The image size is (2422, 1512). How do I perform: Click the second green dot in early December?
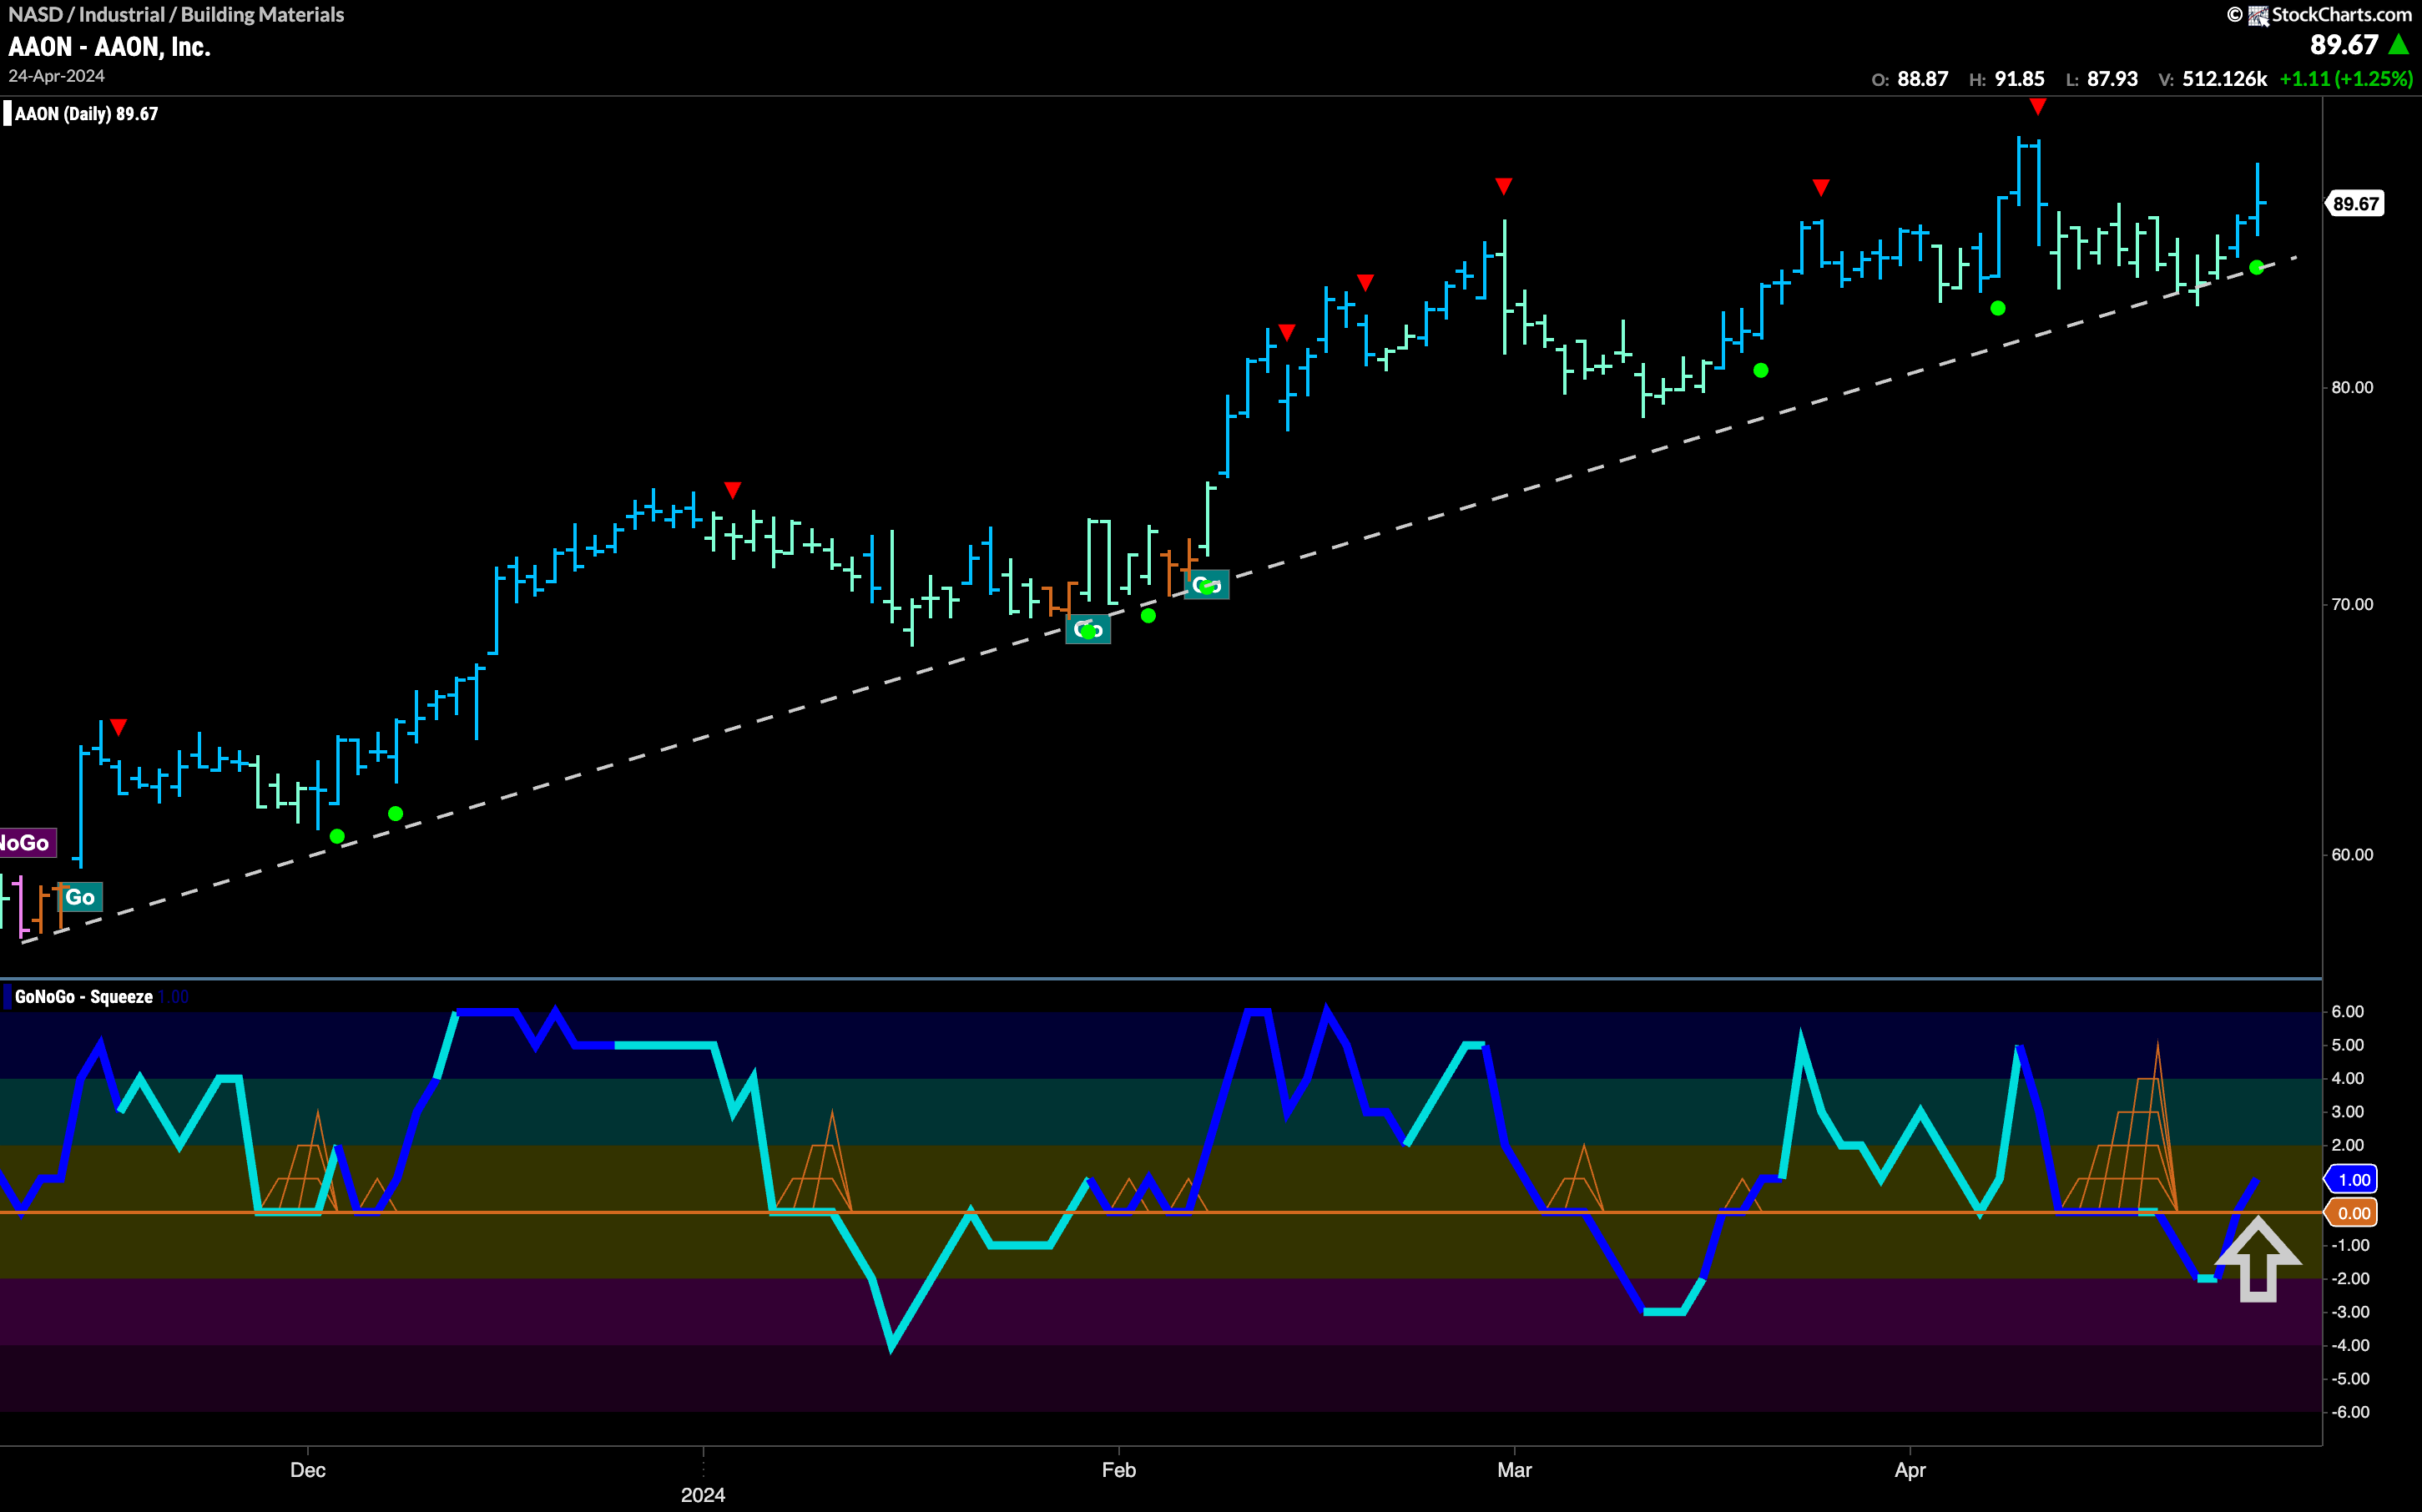(x=396, y=814)
